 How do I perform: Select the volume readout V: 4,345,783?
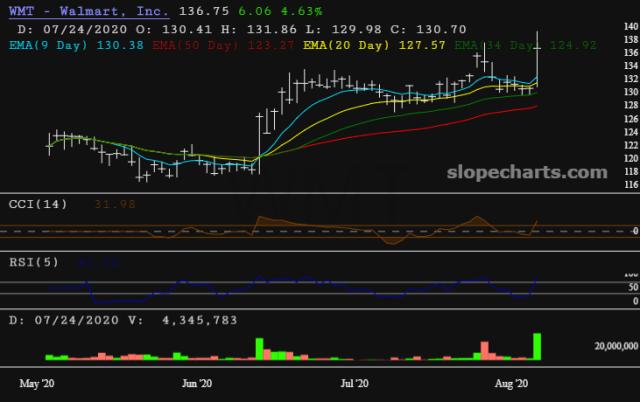[x=182, y=320]
